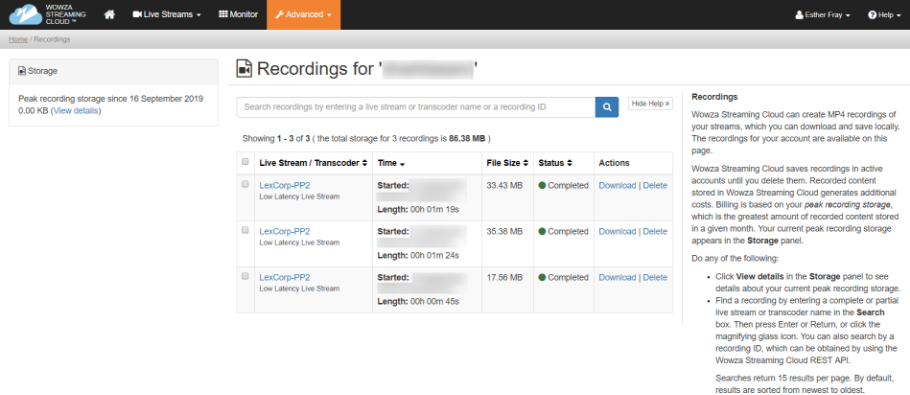910x395 pixels.
Task: Delete the 17.56 MB recording
Action: pyautogui.click(x=655, y=277)
